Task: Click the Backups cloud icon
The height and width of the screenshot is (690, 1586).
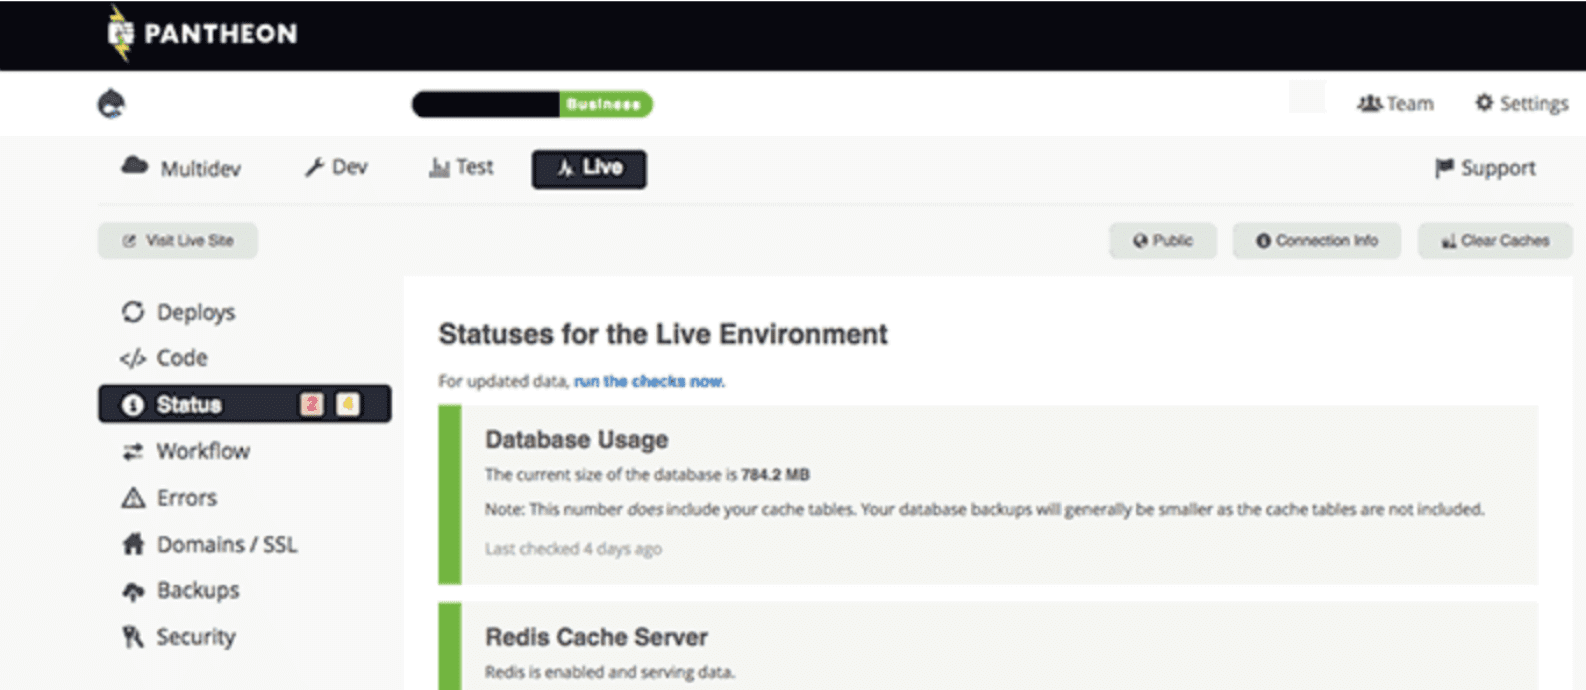Action: [133, 592]
